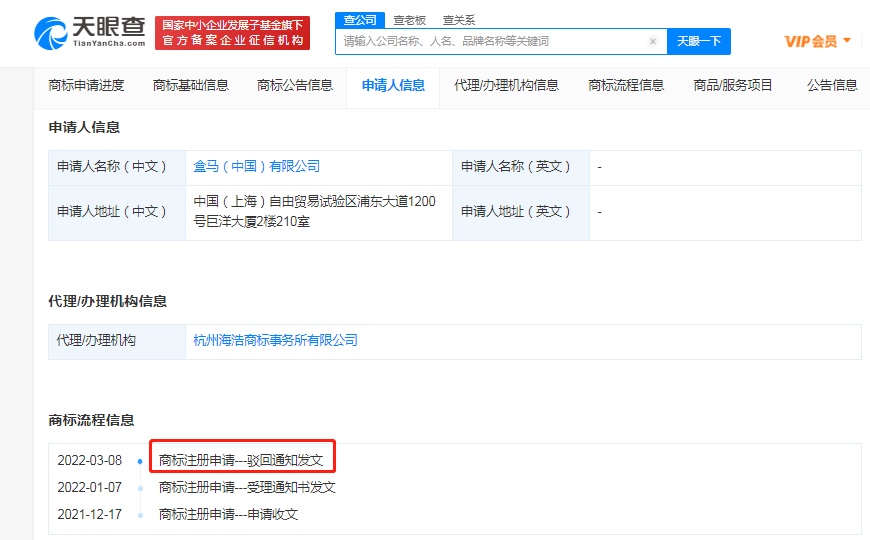The height and width of the screenshot is (540, 870).
Task: Click the timeline dot for 2022-03-08
Action: click(140, 461)
